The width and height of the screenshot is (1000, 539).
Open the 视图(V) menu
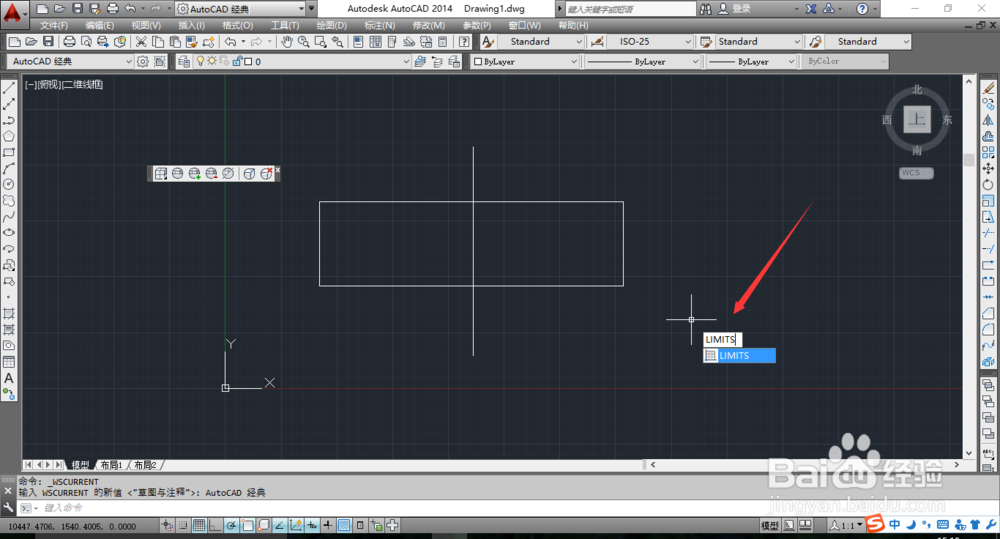146,26
